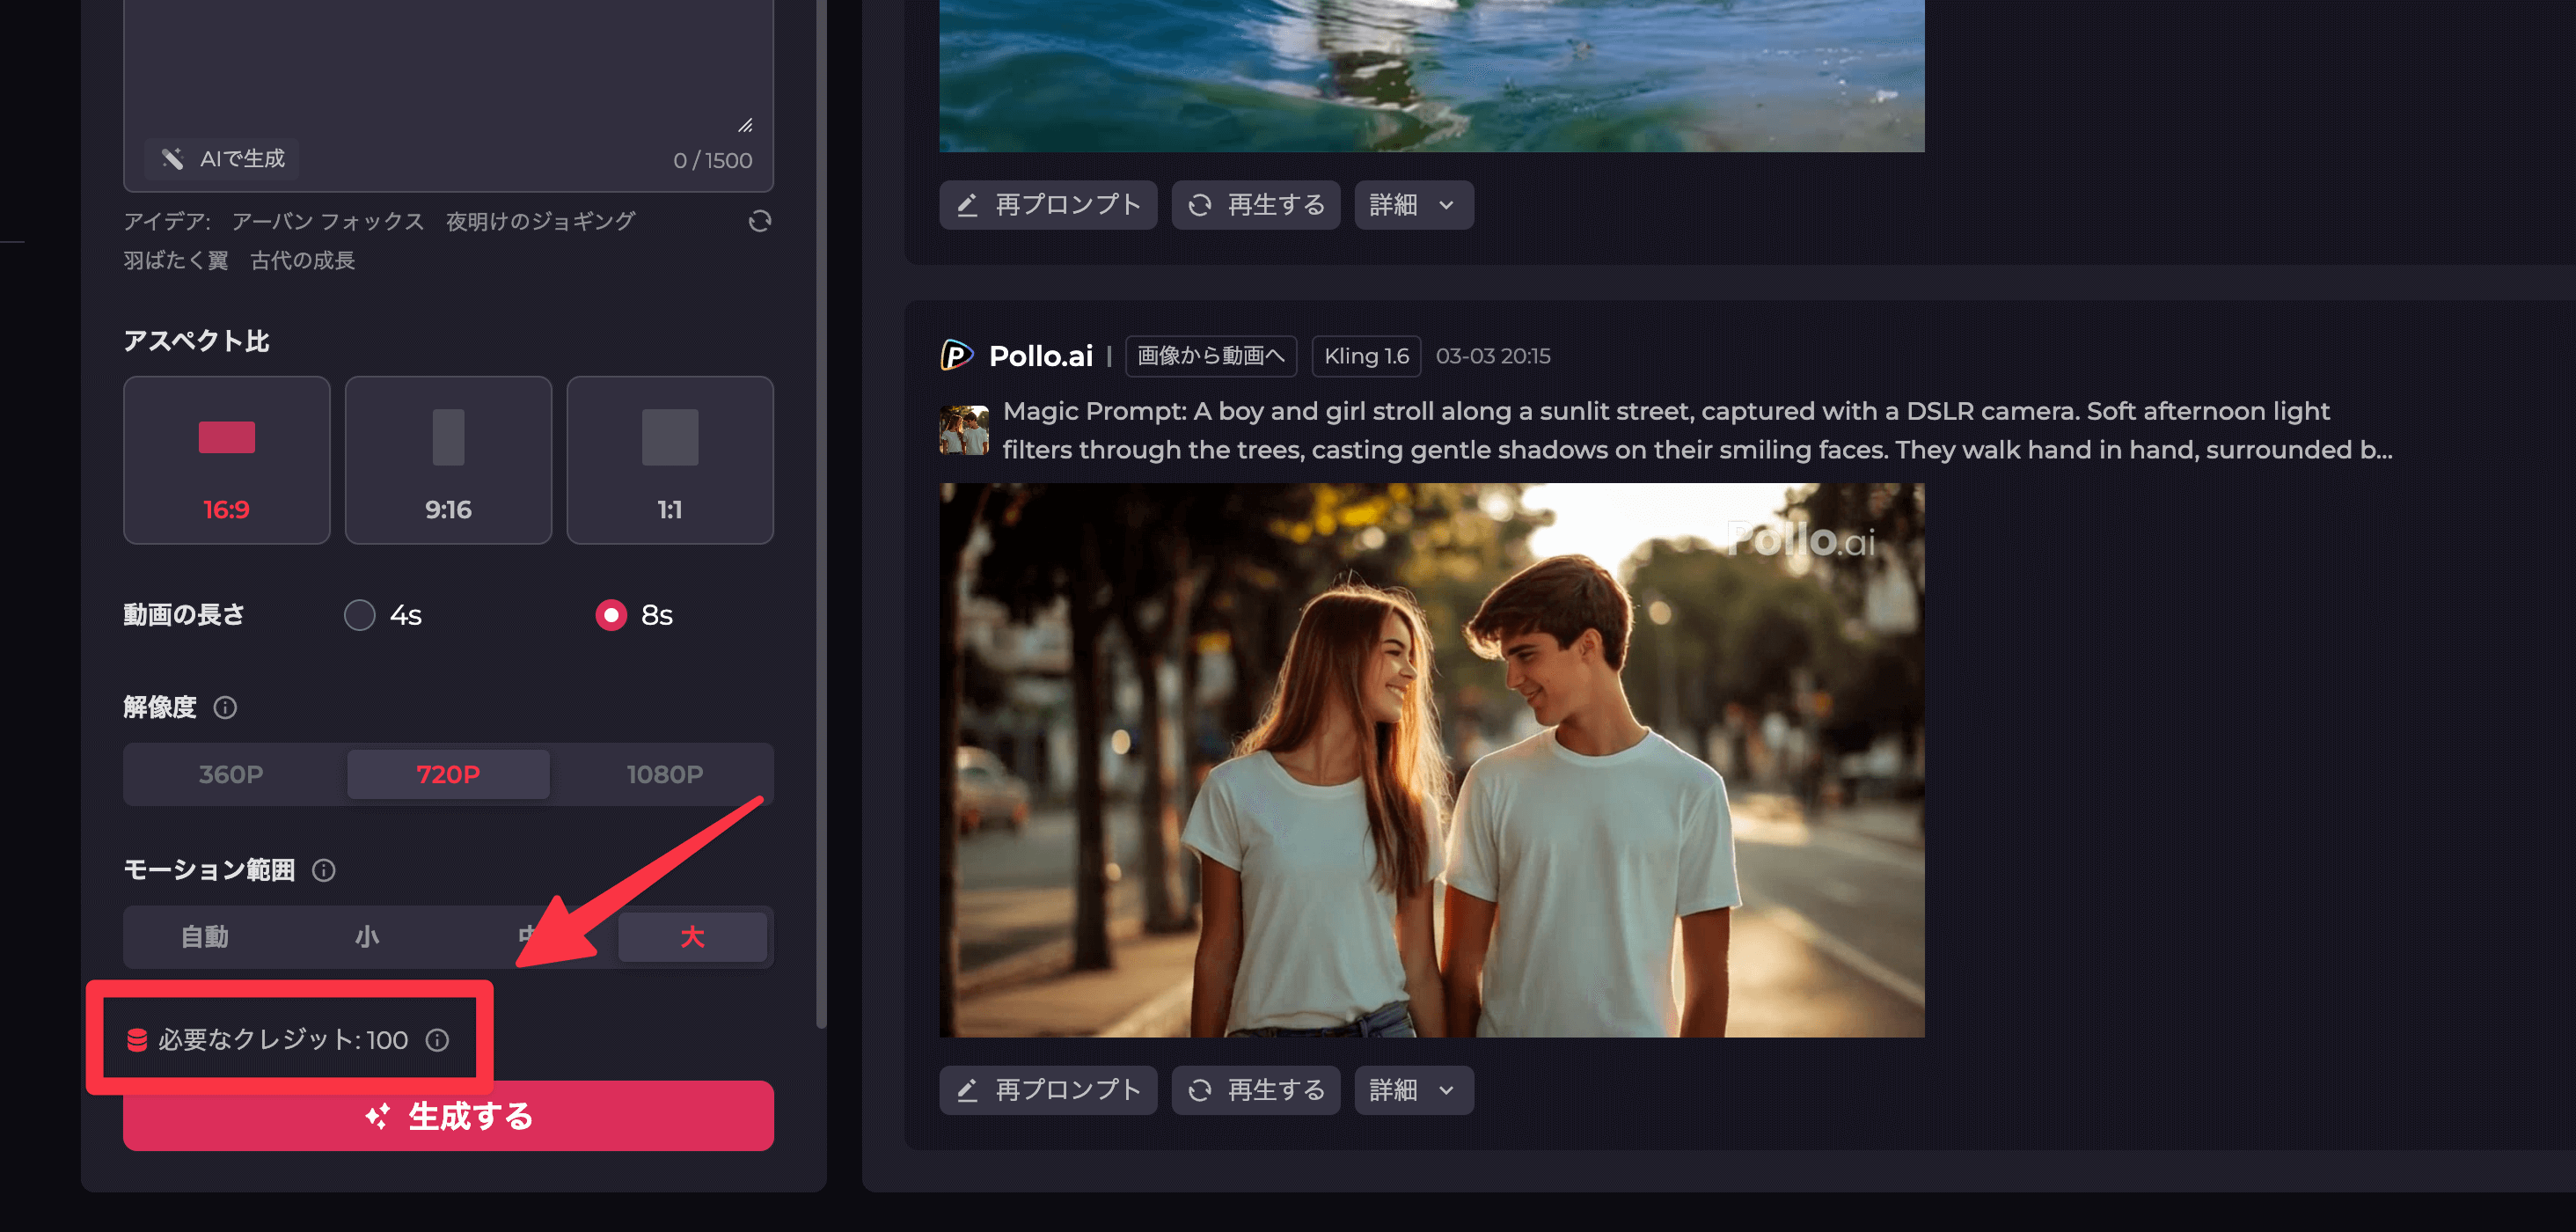Click the resolution info icon
The width and height of the screenshot is (2576, 1232).
pyautogui.click(x=225, y=707)
